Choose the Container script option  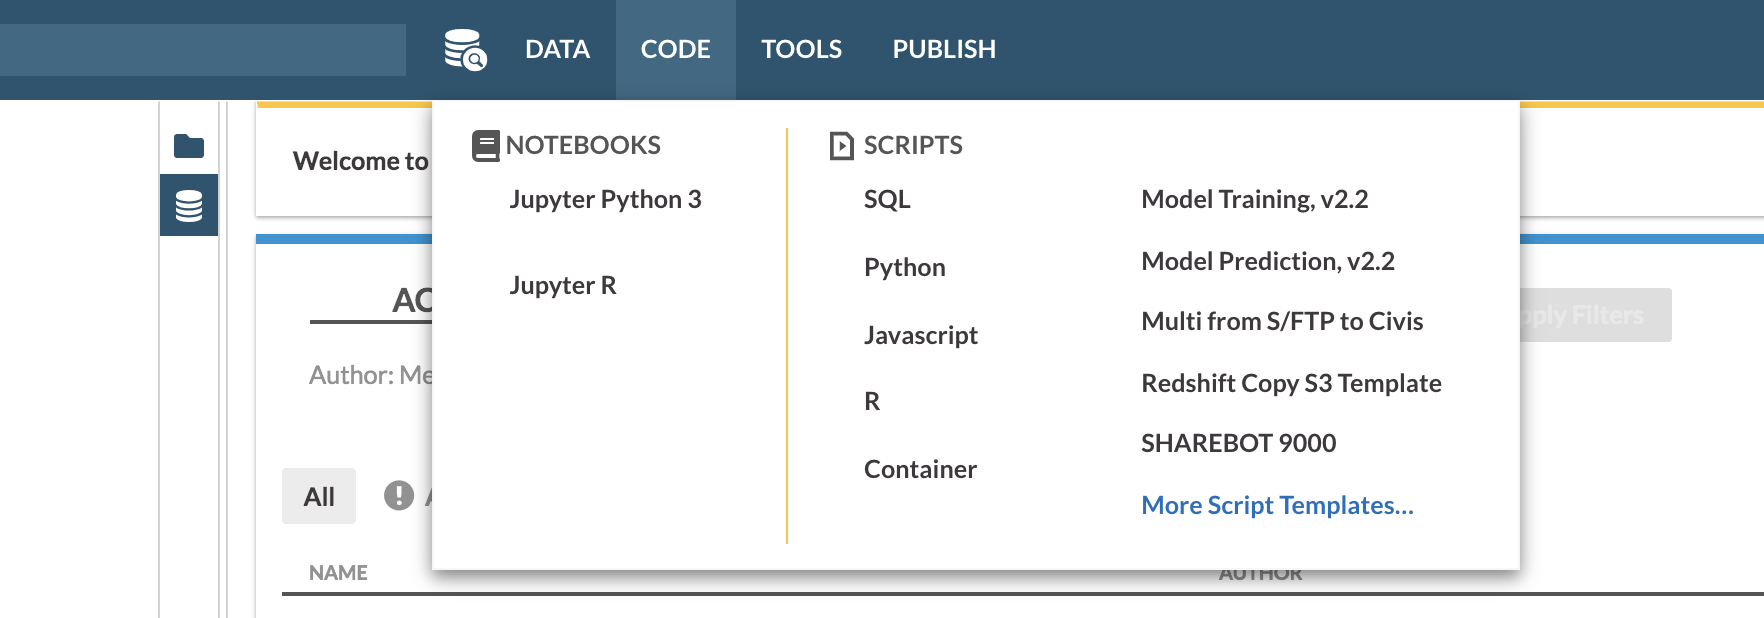(920, 469)
